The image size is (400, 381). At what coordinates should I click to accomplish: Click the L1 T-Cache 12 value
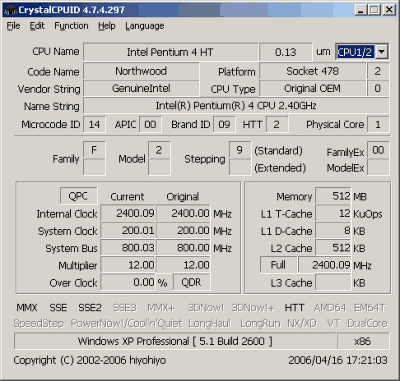[x=333, y=213]
